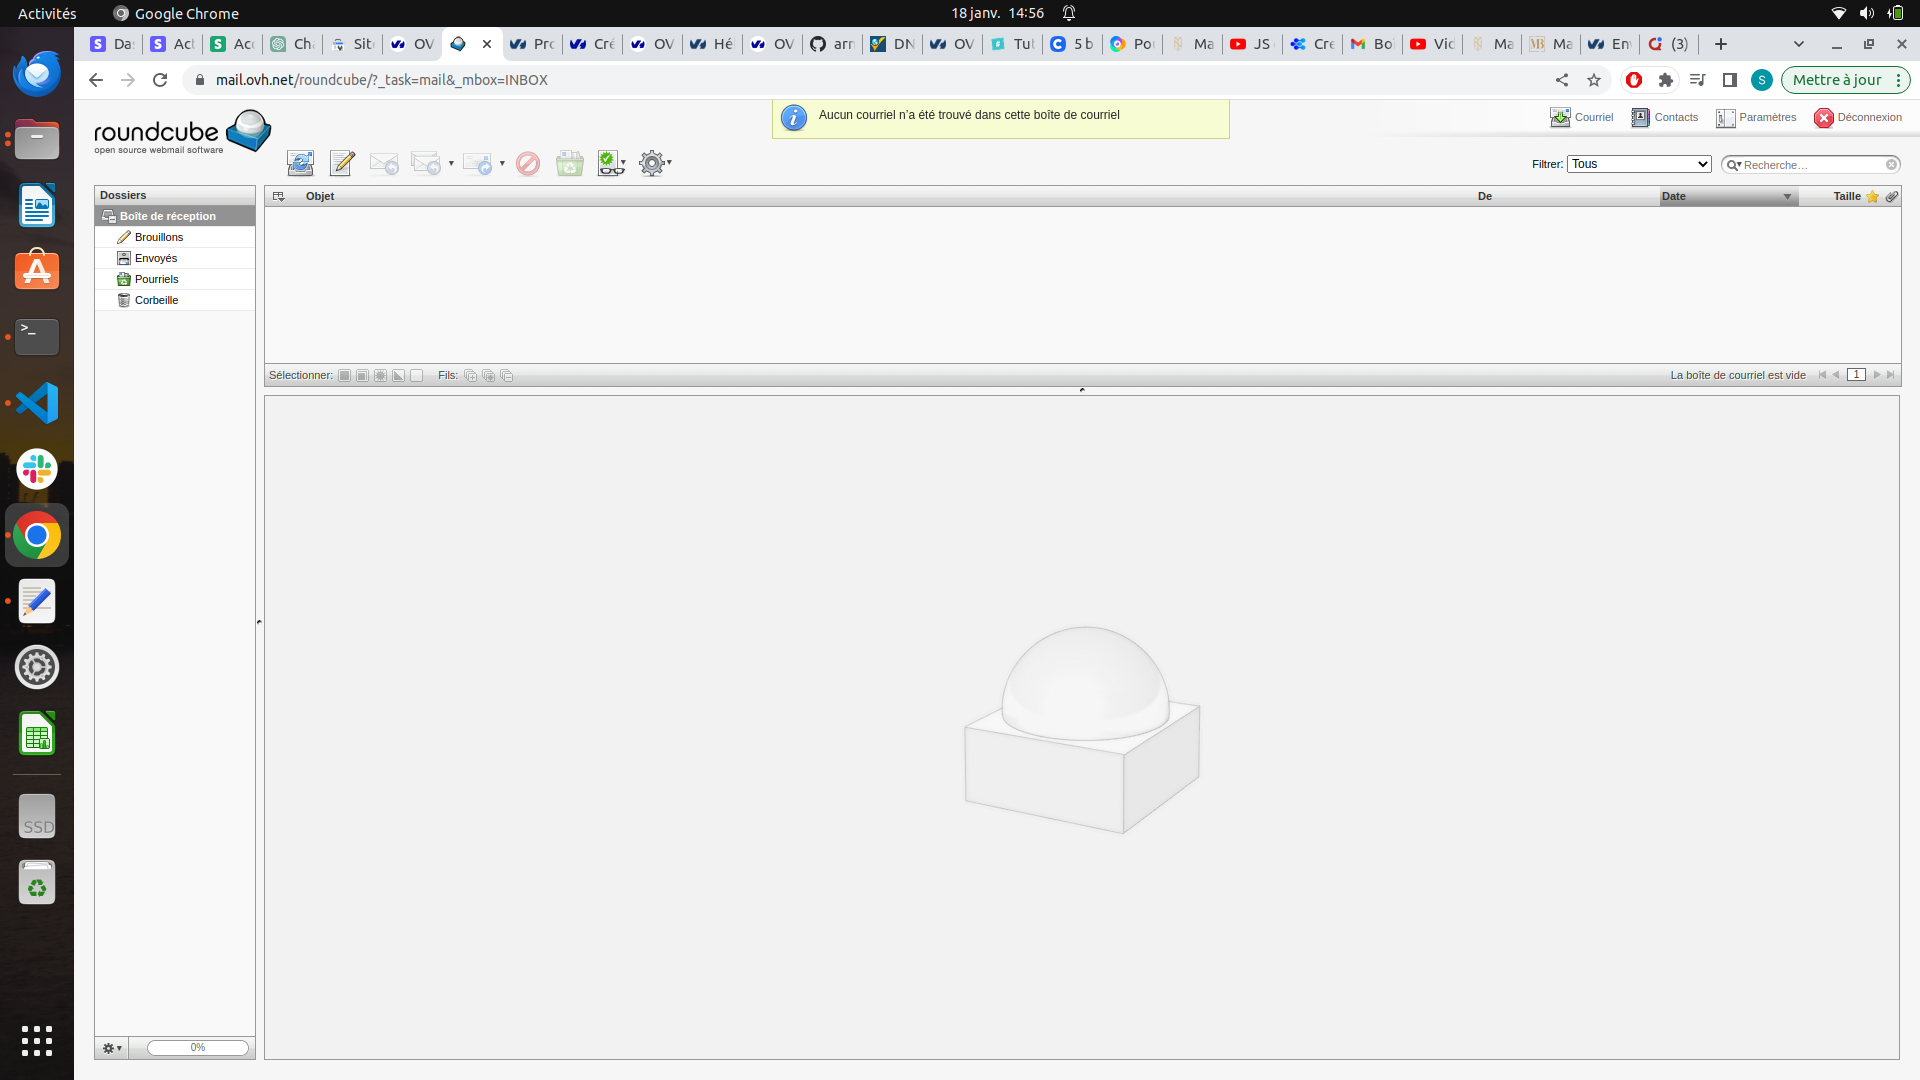Click the empty Select none box

click(x=417, y=376)
